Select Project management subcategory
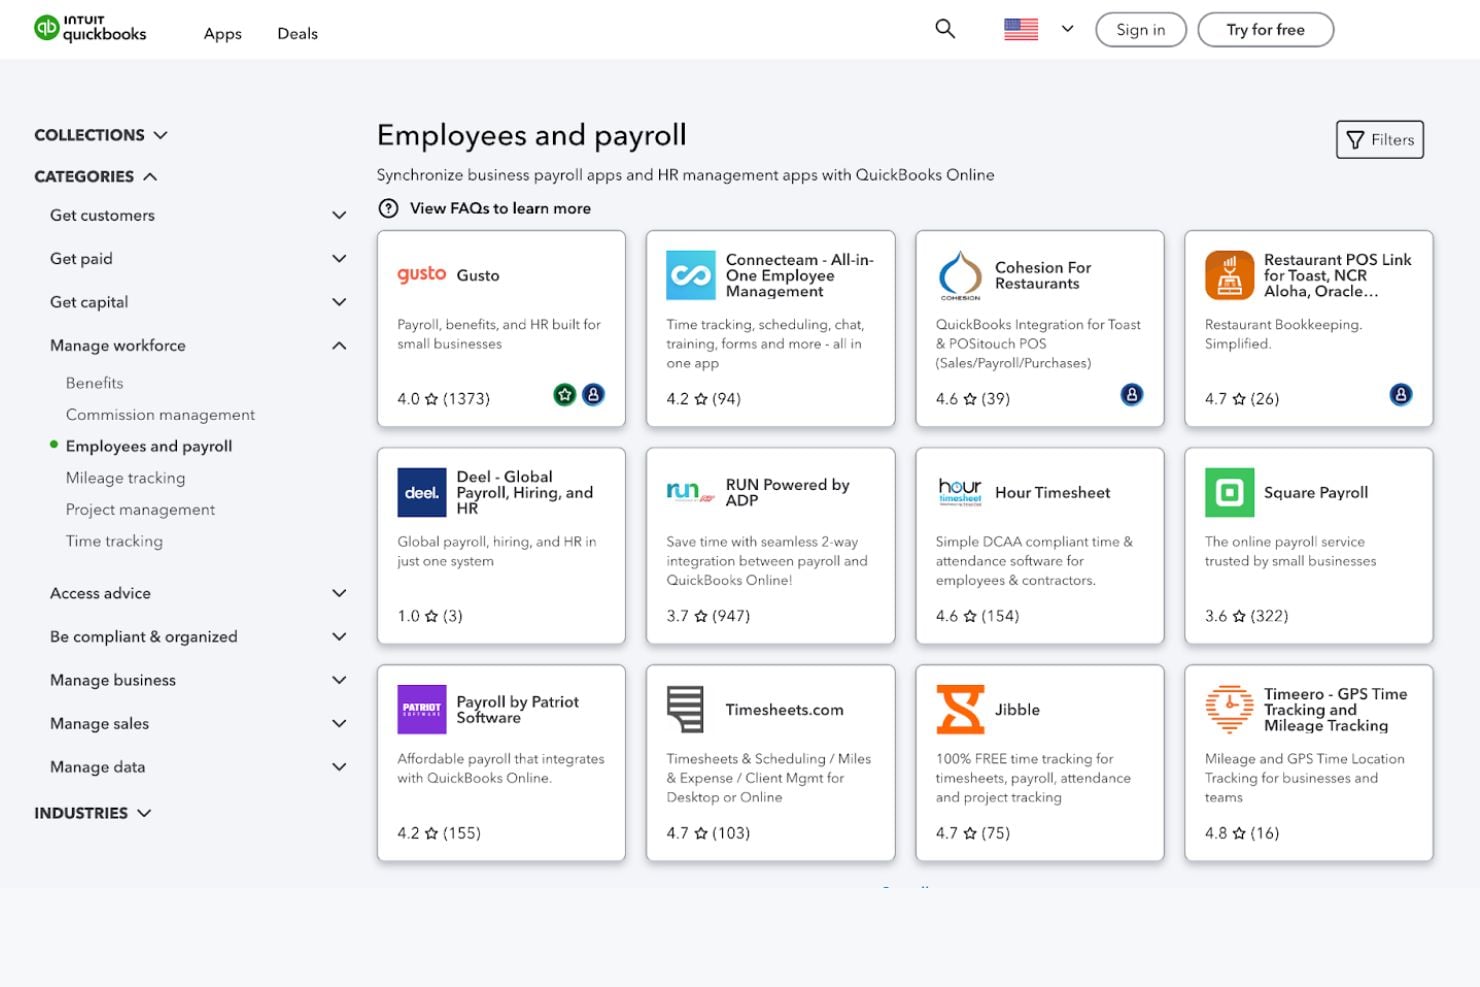Image resolution: width=1480 pixels, height=987 pixels. [140, 509]
